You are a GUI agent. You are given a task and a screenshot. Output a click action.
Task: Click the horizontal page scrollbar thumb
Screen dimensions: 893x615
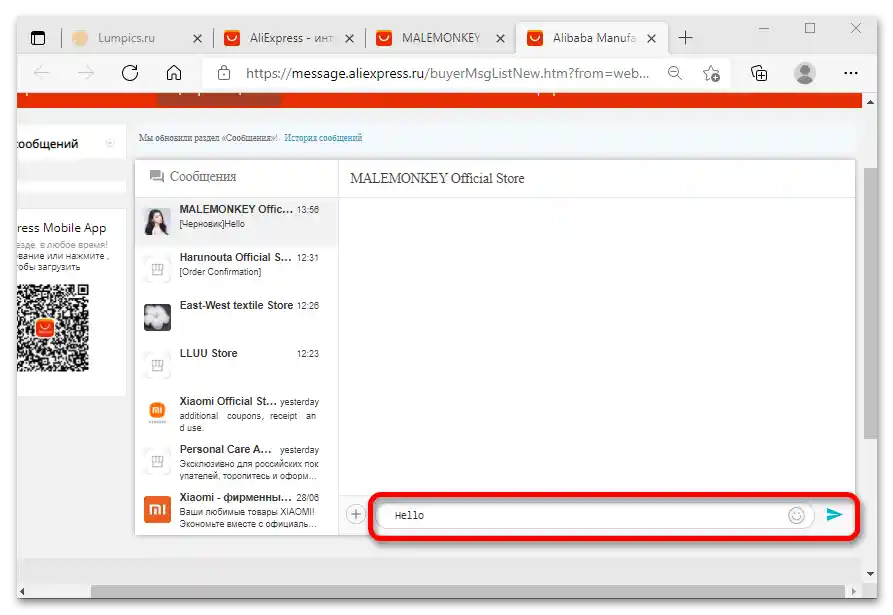(x=468, y=591)
